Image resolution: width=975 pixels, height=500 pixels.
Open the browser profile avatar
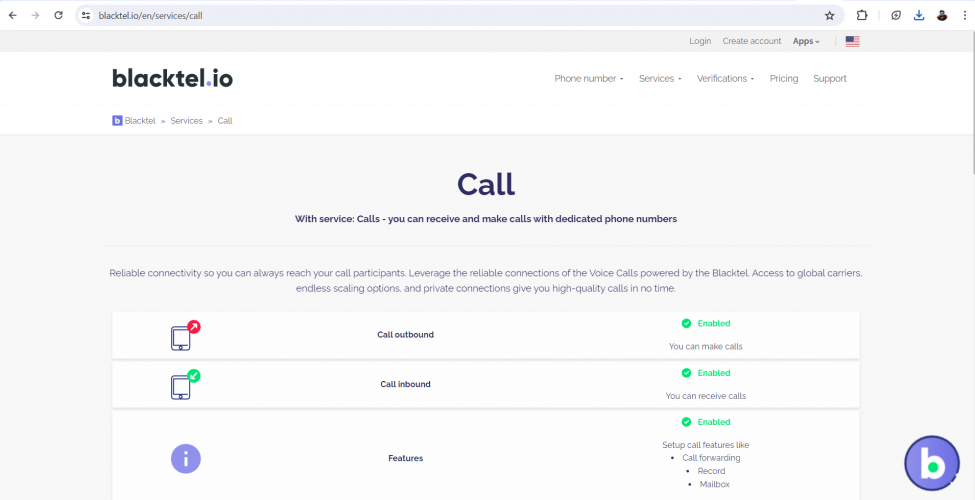pyautogui.click(x=941, y=16)
